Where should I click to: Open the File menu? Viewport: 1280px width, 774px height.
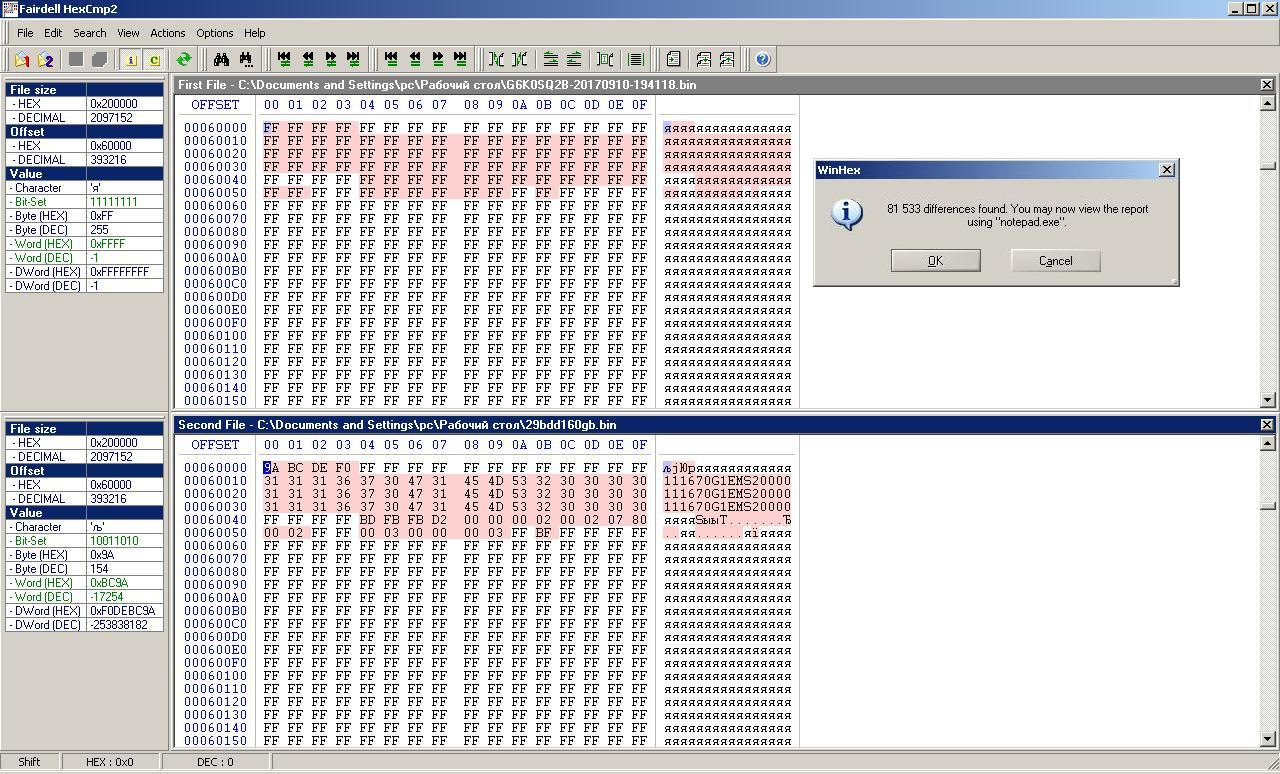click(25, 33)
